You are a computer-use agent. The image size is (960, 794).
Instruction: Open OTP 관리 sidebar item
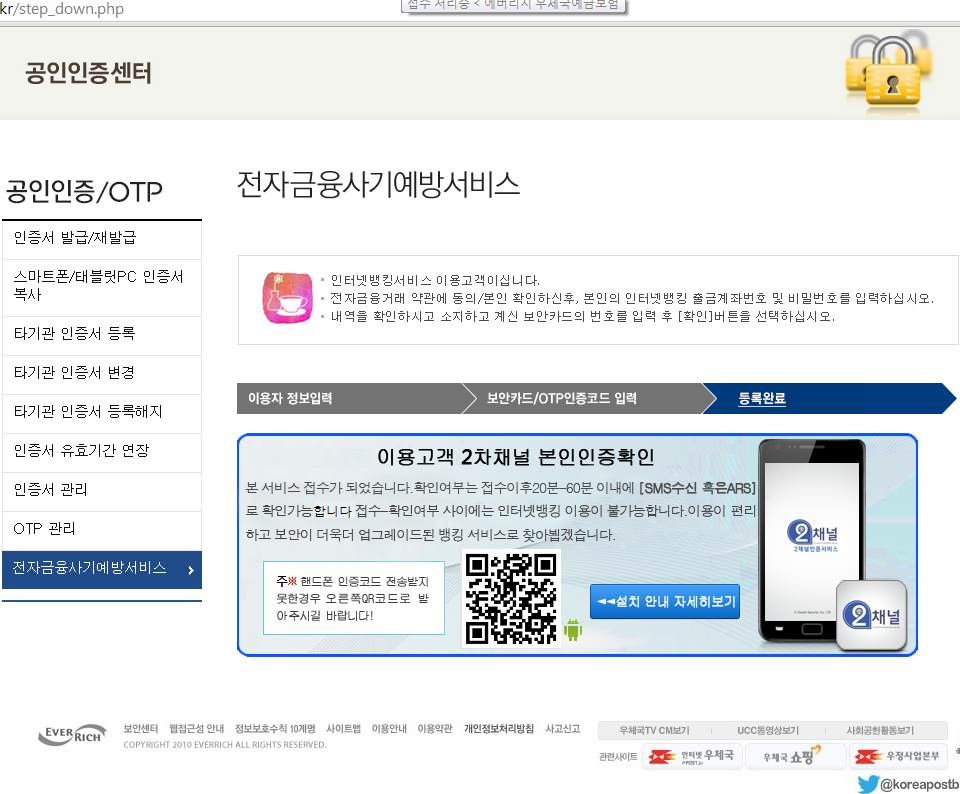point(45,528)
